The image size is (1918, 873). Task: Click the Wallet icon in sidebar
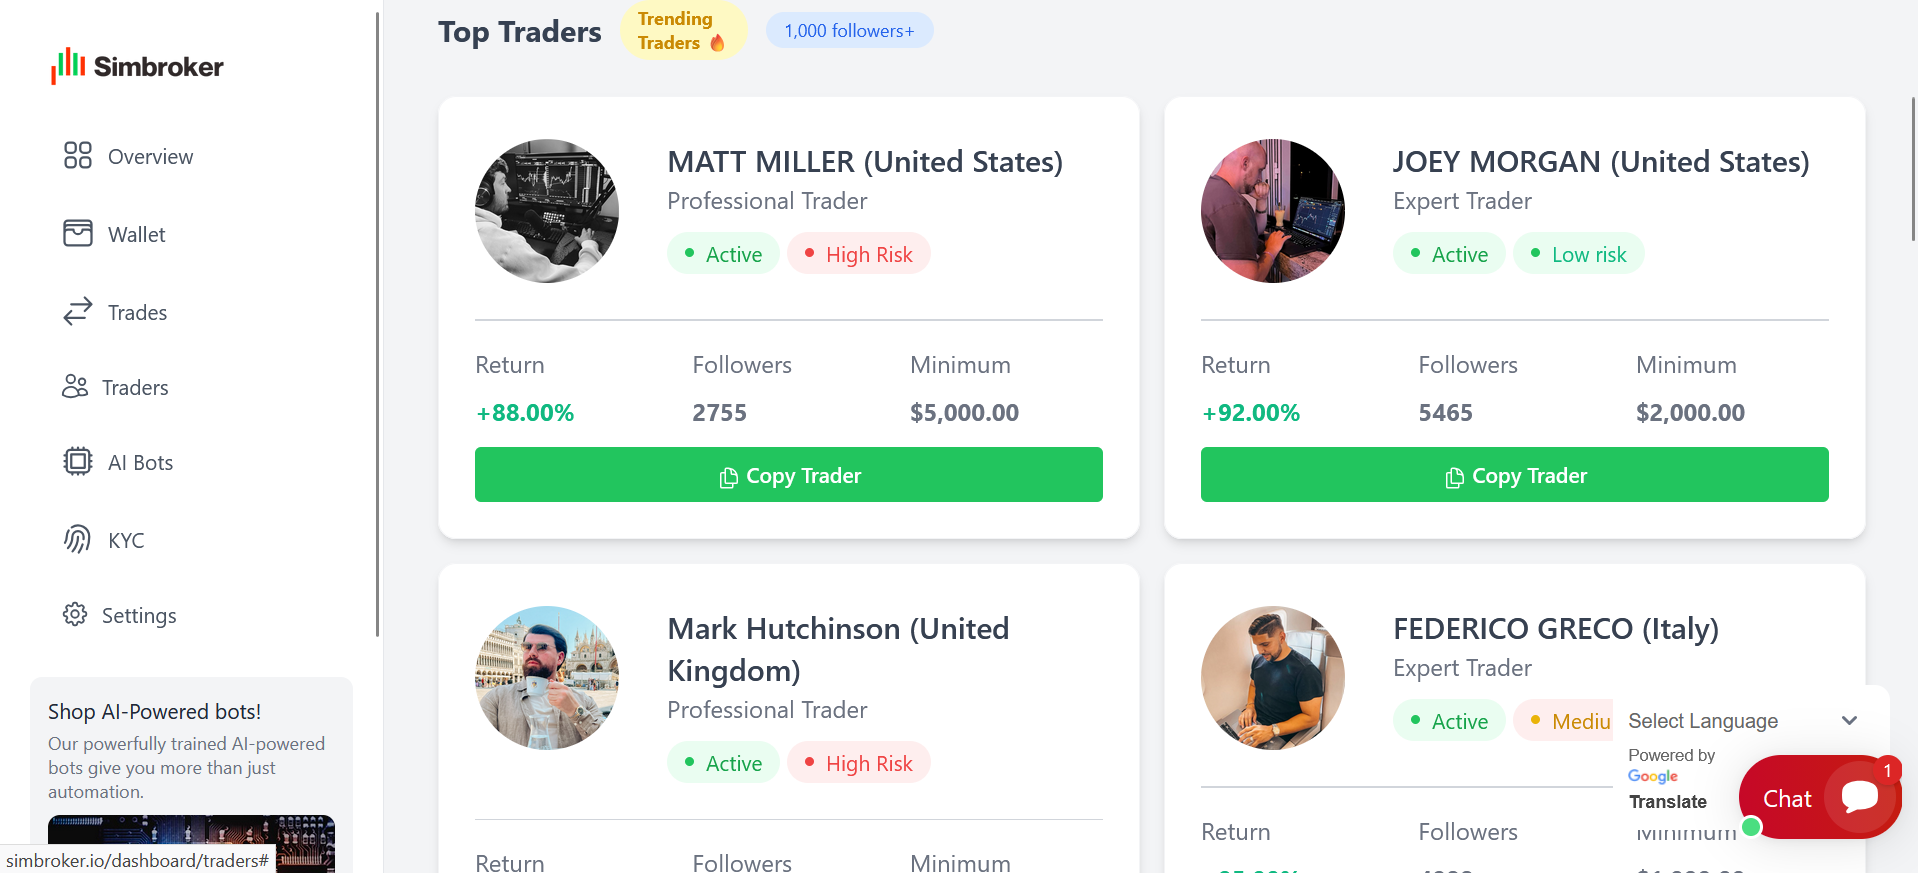[77, 233]
